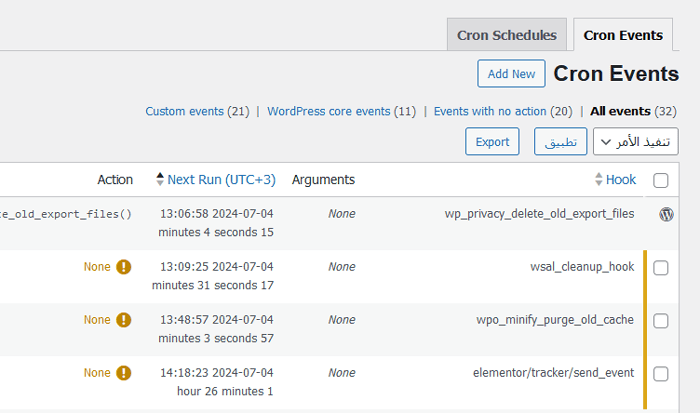Image resolution: width=700 pixels, height=413 pixels.
Task: Click warning icon in wpo_minify_purge_old_cache row
Action: (124, 320)
